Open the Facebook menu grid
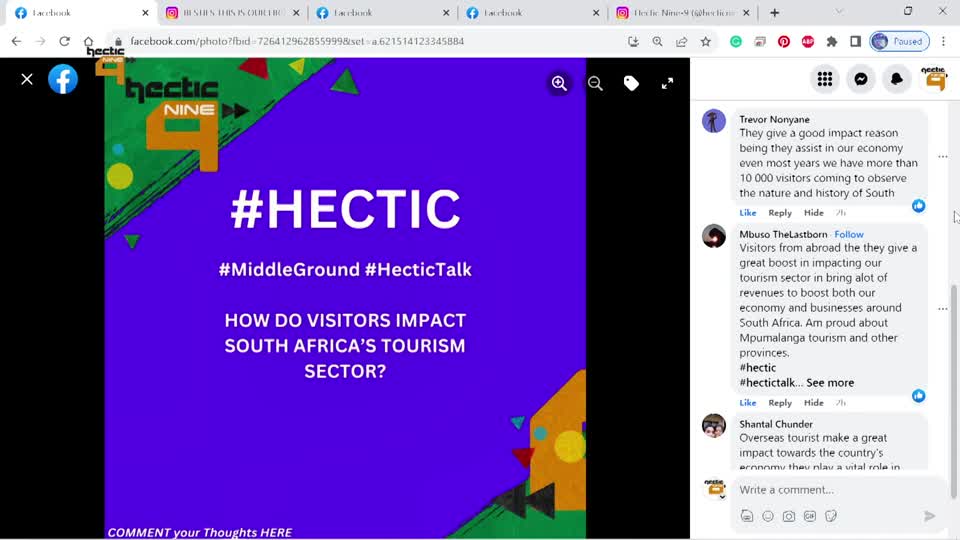 (824, 80)
